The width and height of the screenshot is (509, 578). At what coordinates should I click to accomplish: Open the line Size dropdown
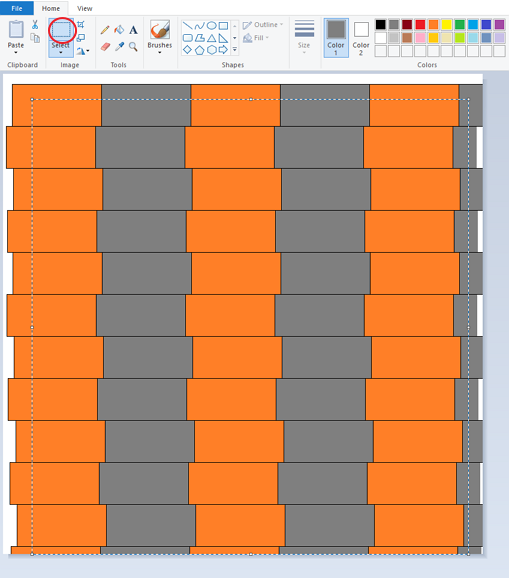[304, 37]
